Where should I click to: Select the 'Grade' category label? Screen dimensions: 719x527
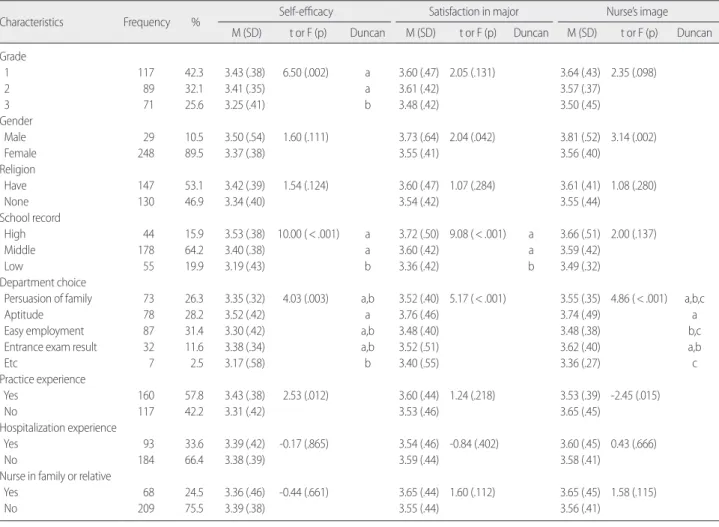(13, 56)
